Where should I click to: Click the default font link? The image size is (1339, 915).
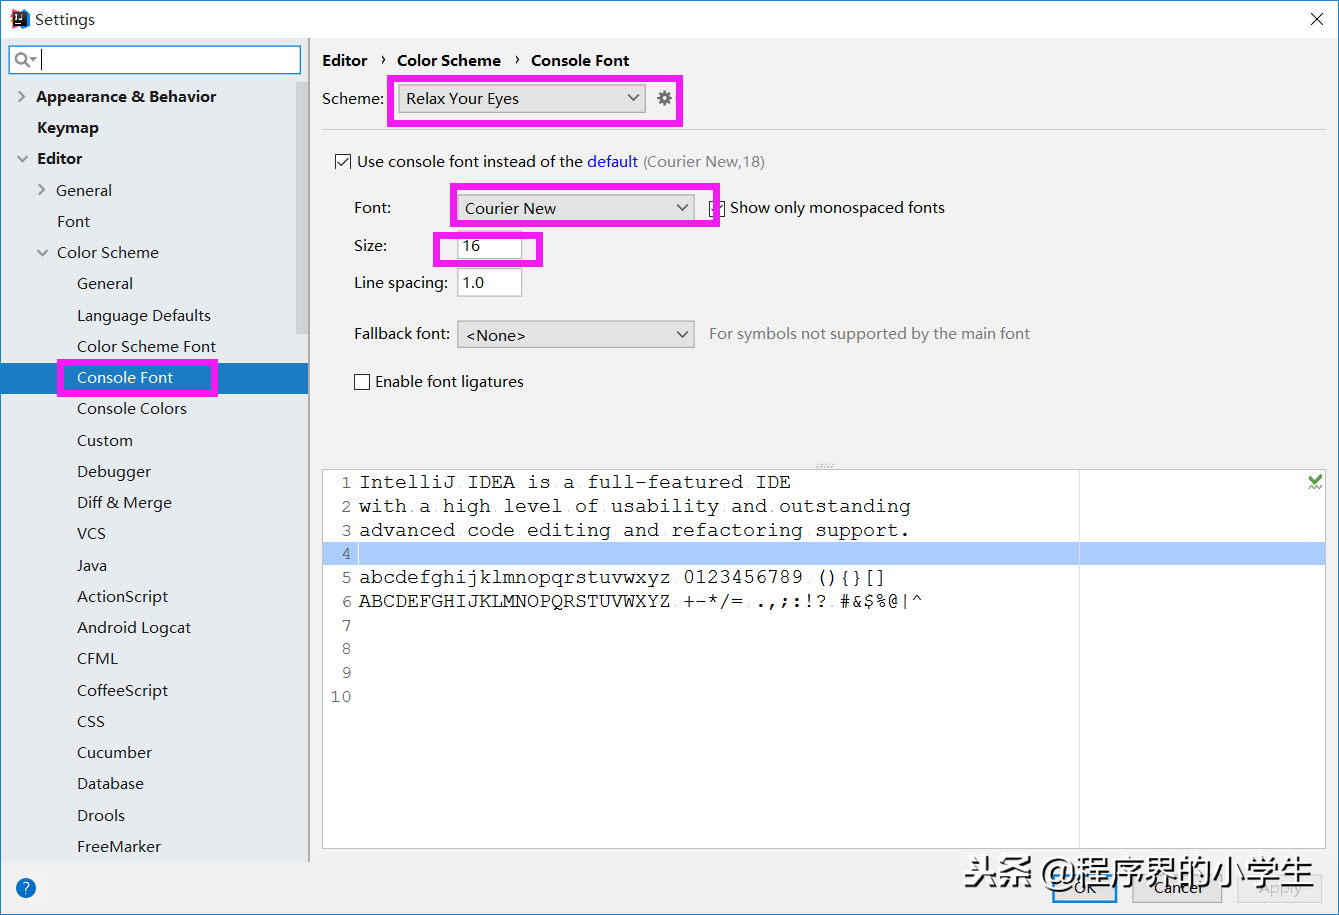612,161
